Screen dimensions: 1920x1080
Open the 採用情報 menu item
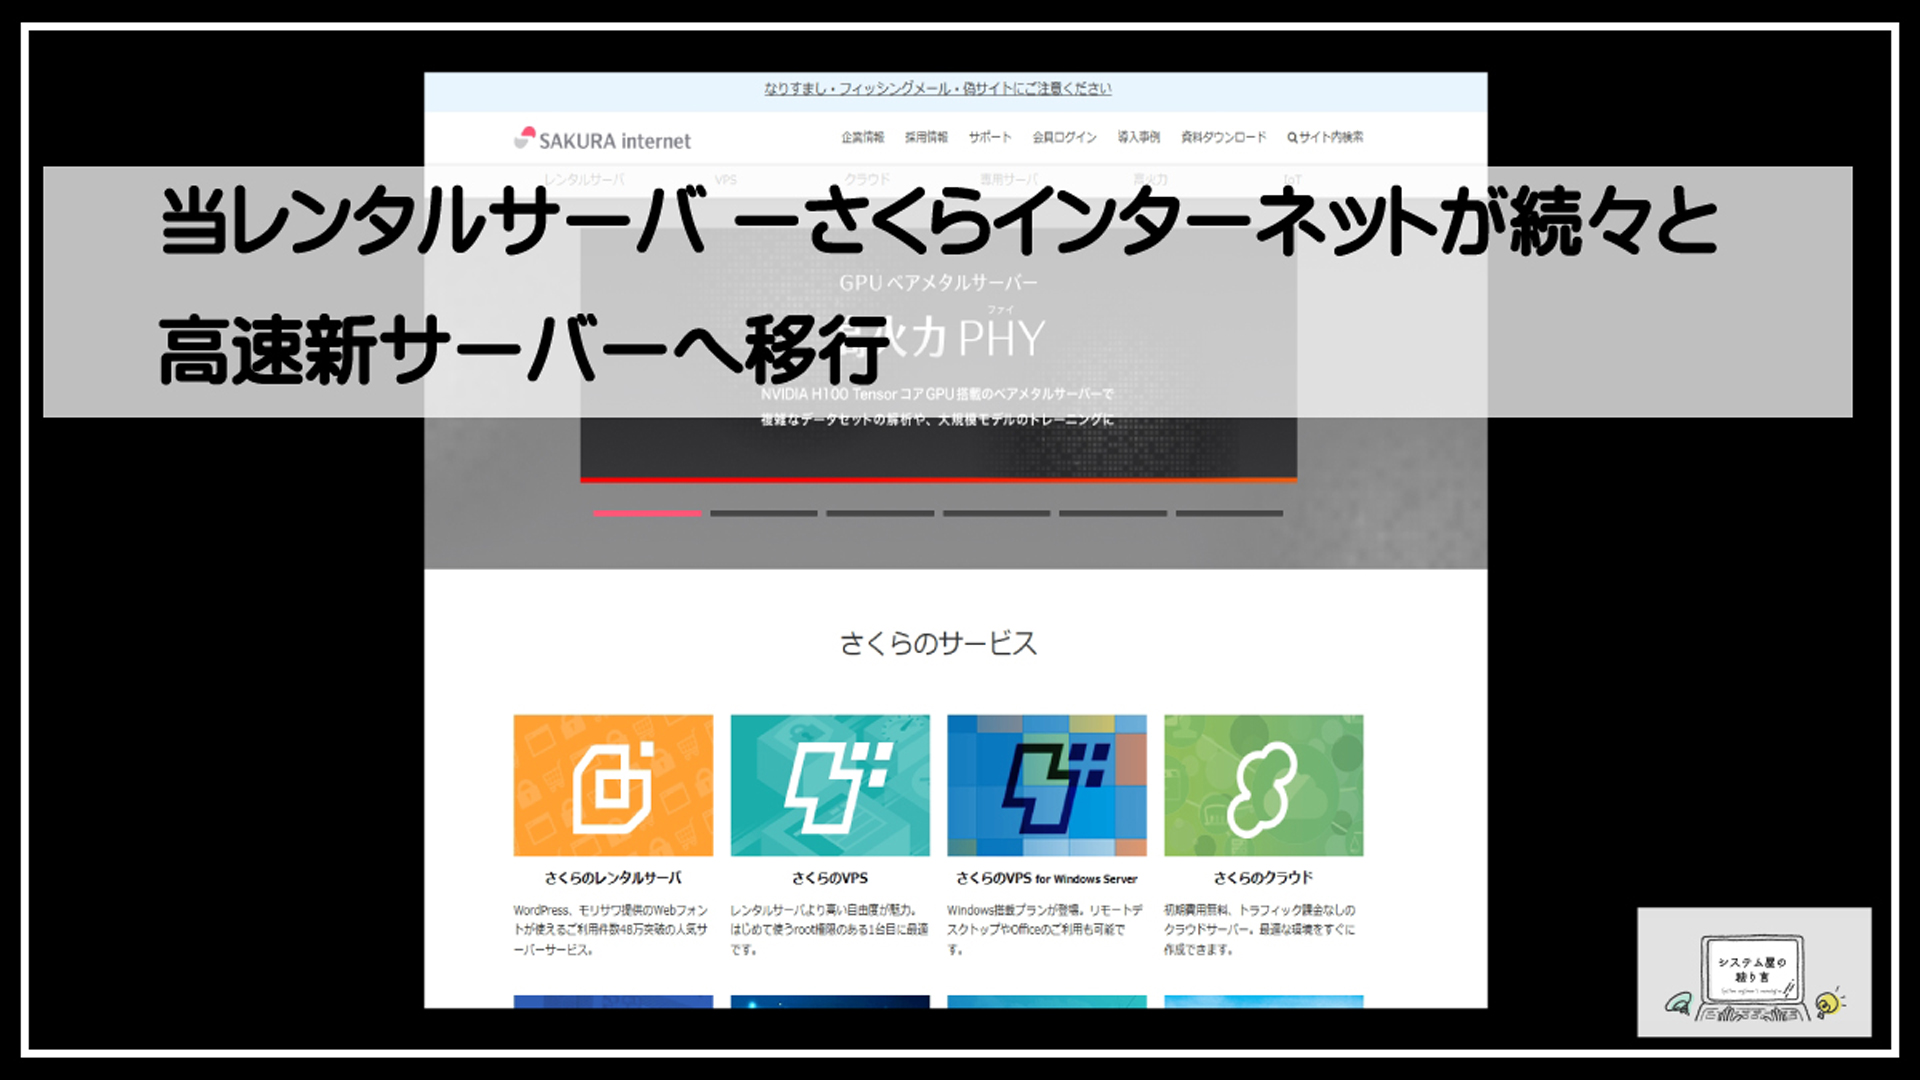point(926,137)
